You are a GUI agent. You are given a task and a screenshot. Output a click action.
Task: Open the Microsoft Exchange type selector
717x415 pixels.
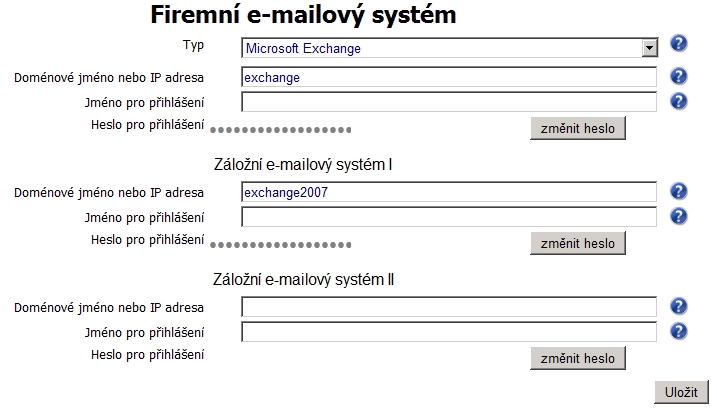pos(449,48)
